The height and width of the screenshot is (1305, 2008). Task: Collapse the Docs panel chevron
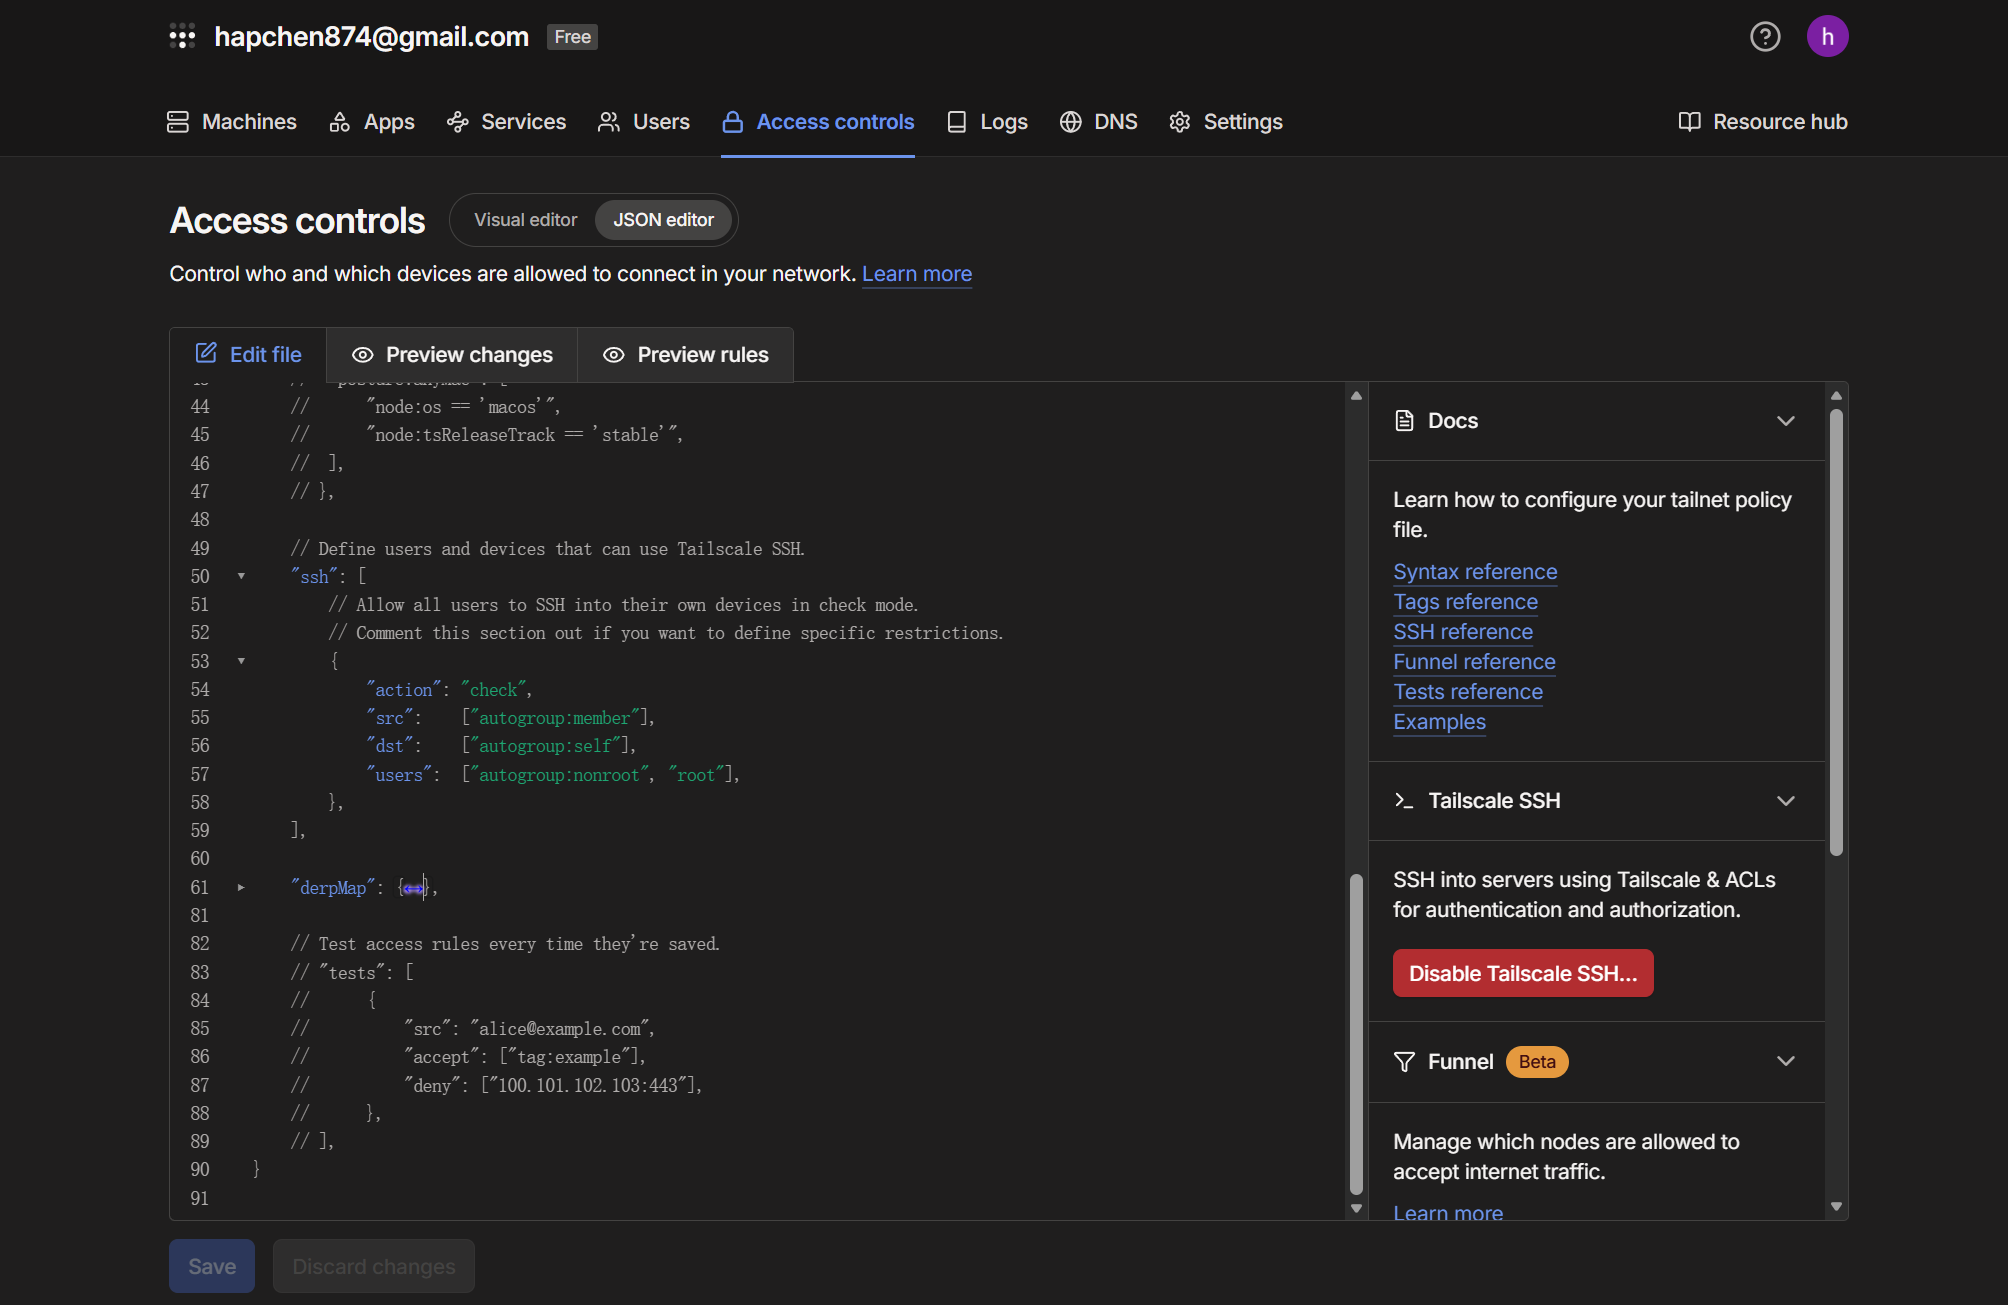click(1785, 421)
